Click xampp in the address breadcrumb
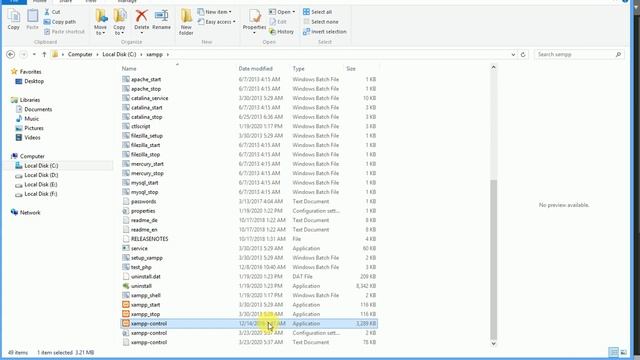Viewport: 640px width, 360px height. point(154,54)
